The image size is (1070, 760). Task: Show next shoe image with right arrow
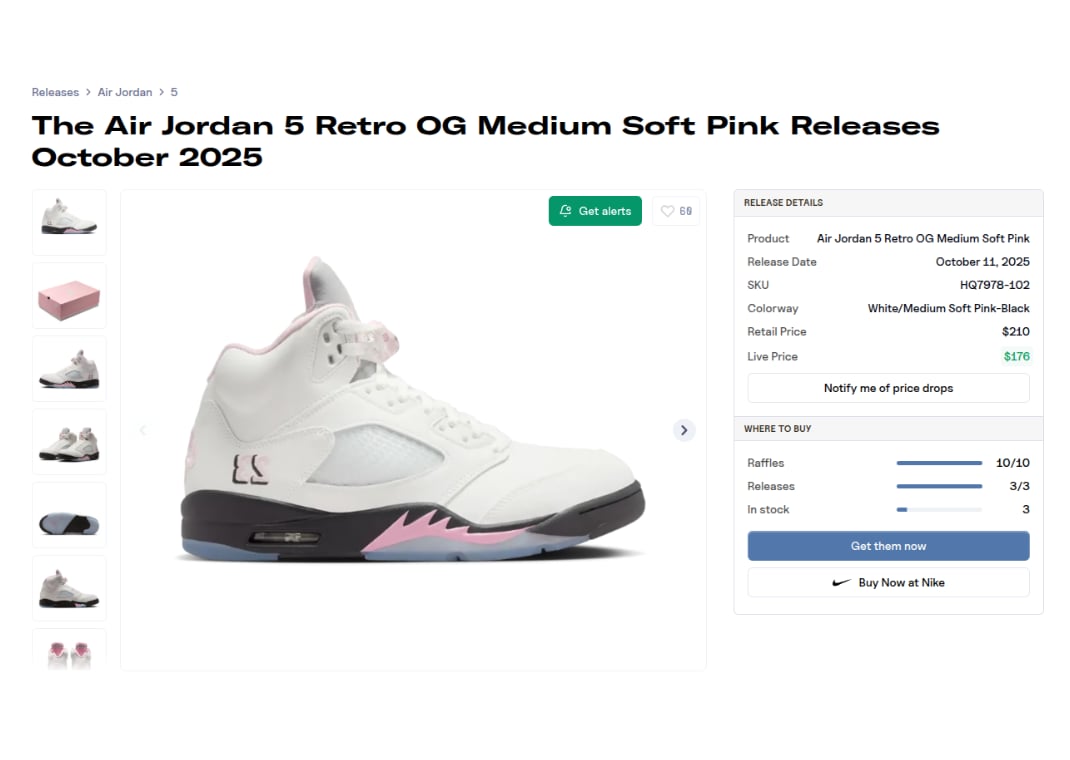[684, 430]
